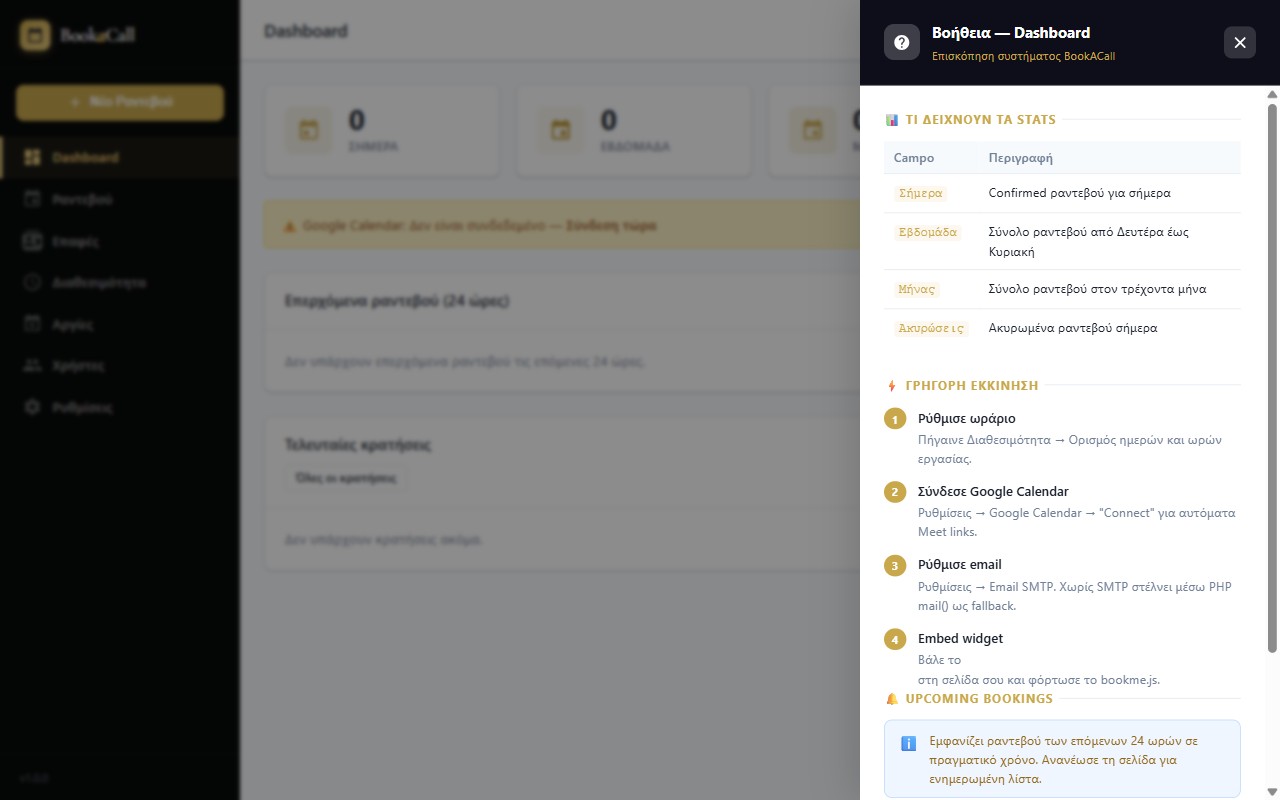Image resolution: width=1280 pixels, height=800 pixels.
Task: Close the Βοήθεια help panel
Action: [x=1240, y=42]
